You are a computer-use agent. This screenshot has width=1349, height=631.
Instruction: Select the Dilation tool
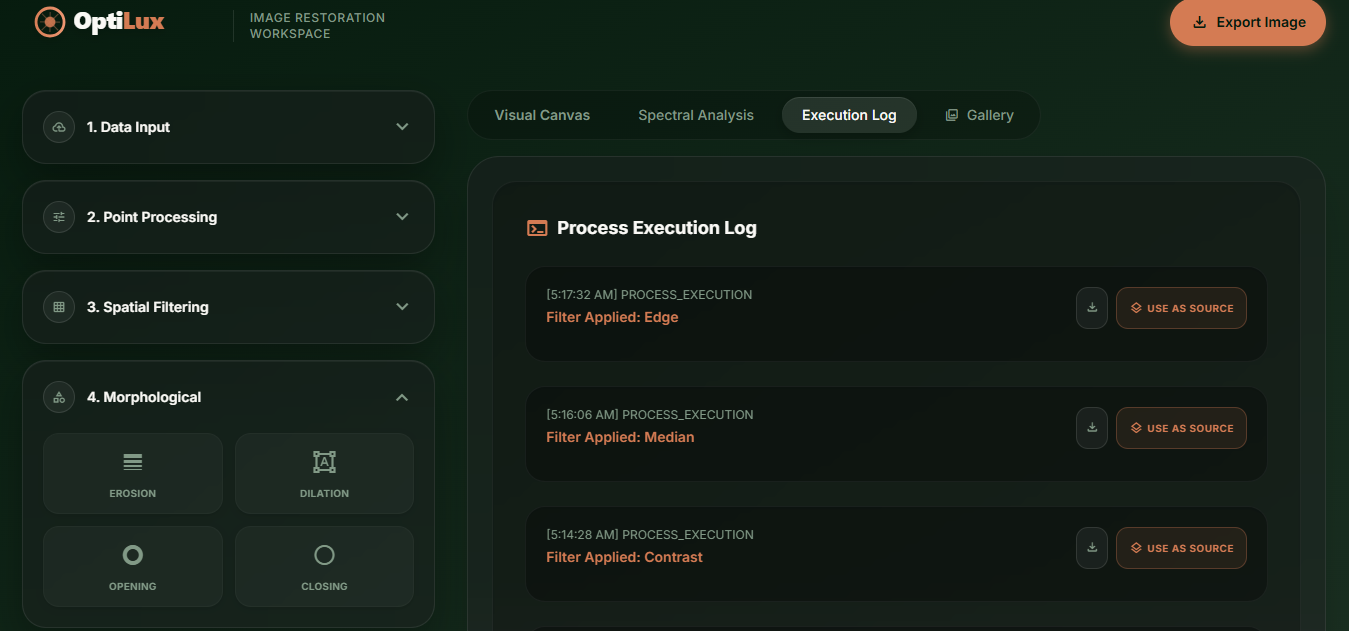pyautogui.click(x=324, y=473)
